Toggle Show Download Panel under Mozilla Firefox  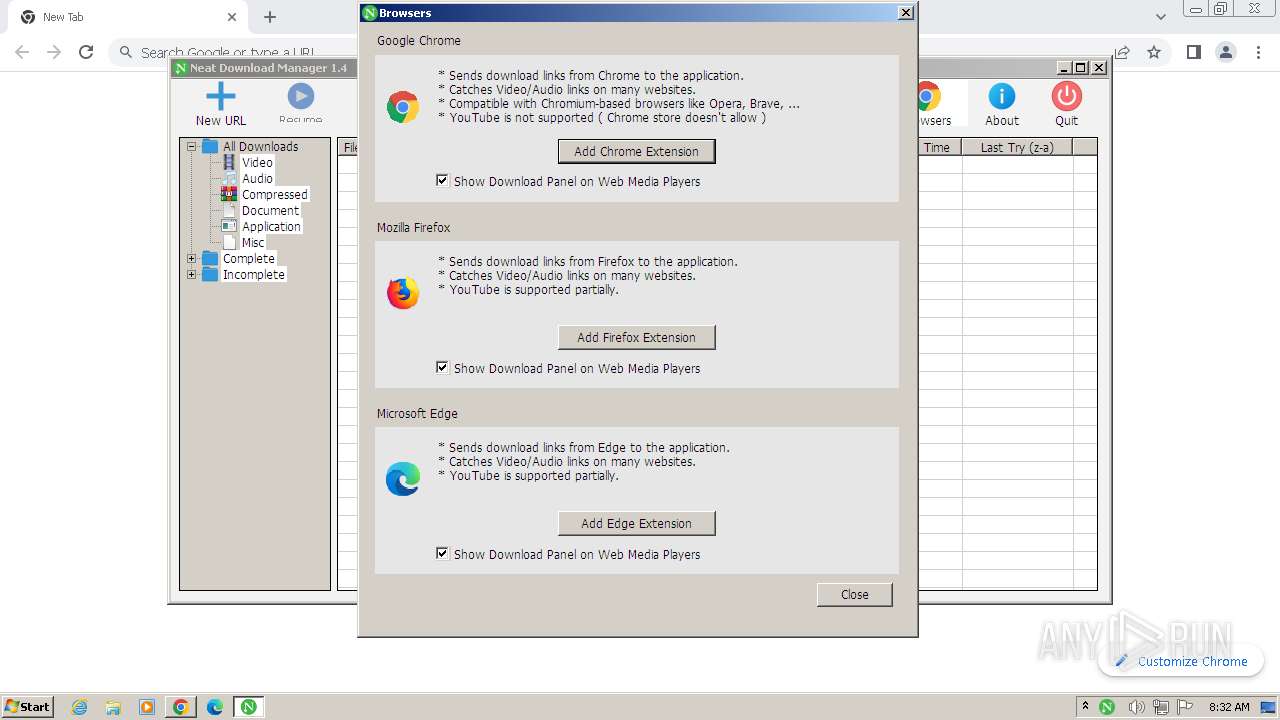coord(442,368)
